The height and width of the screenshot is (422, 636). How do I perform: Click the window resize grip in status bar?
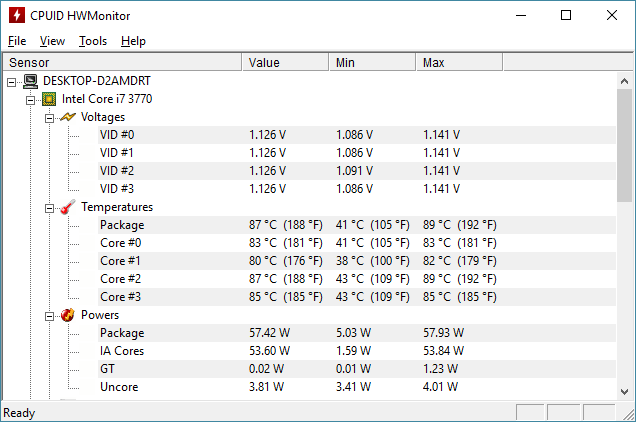[628, 414]
